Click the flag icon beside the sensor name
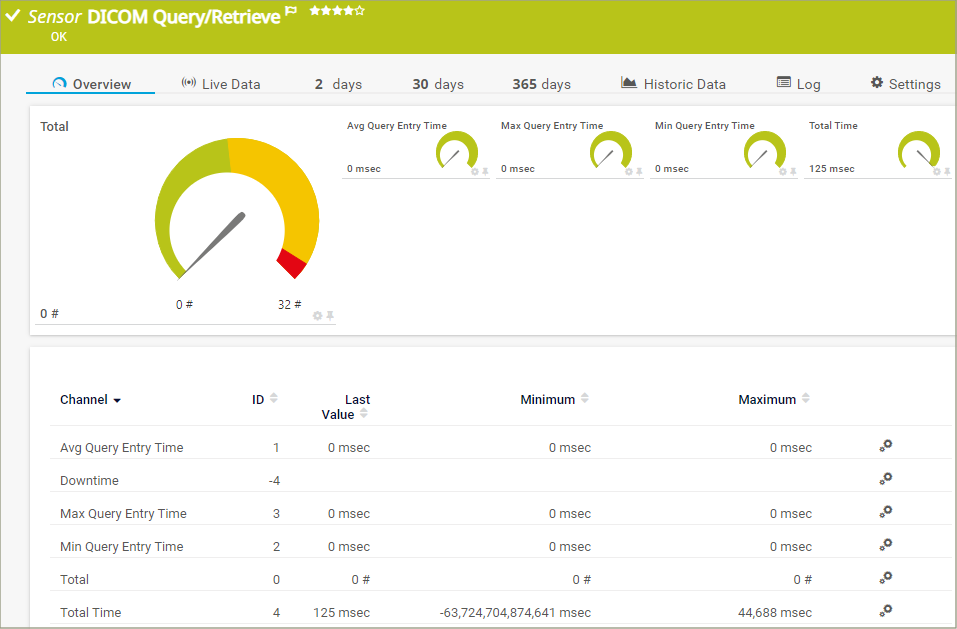This screenshot has height=629, width=957. [291, 13]
